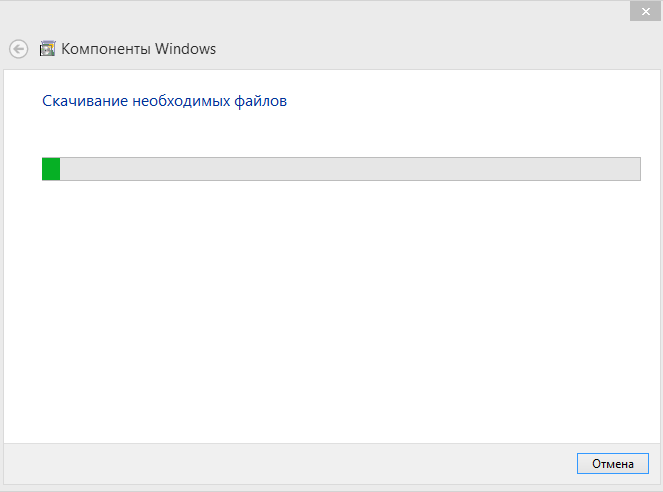The image size is (663, 492).
Task: Click the middle of the progress bar
Action: pos(340,168)
